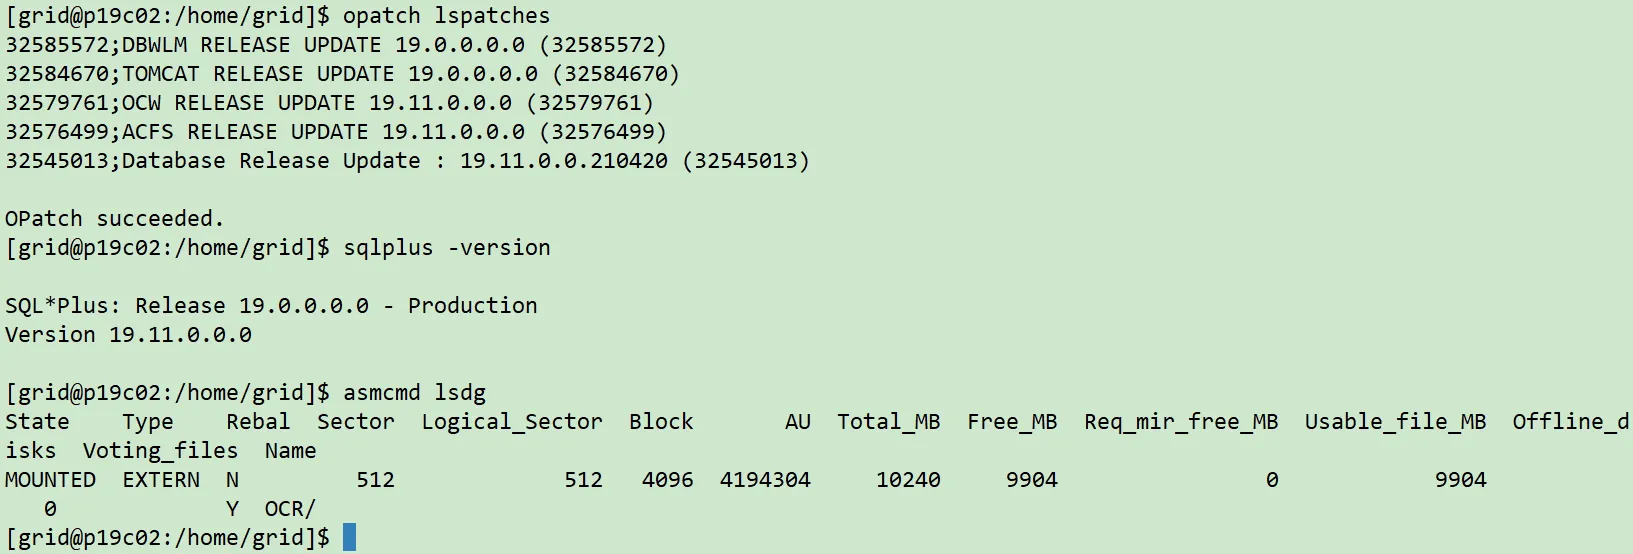Click the 'sqlplus -version' command

pyautogui.click(x=446, y=248)
